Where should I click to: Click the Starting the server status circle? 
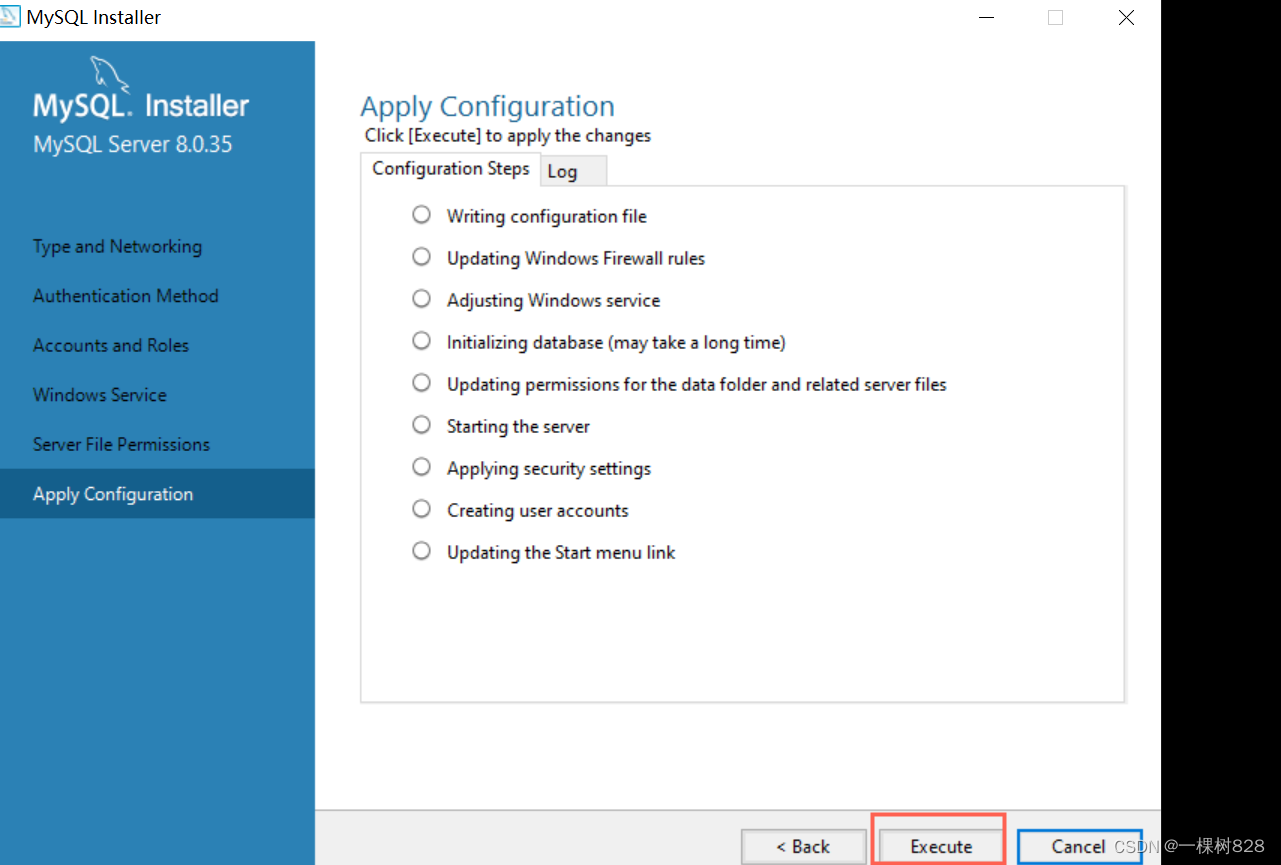[x=422, y=425]
